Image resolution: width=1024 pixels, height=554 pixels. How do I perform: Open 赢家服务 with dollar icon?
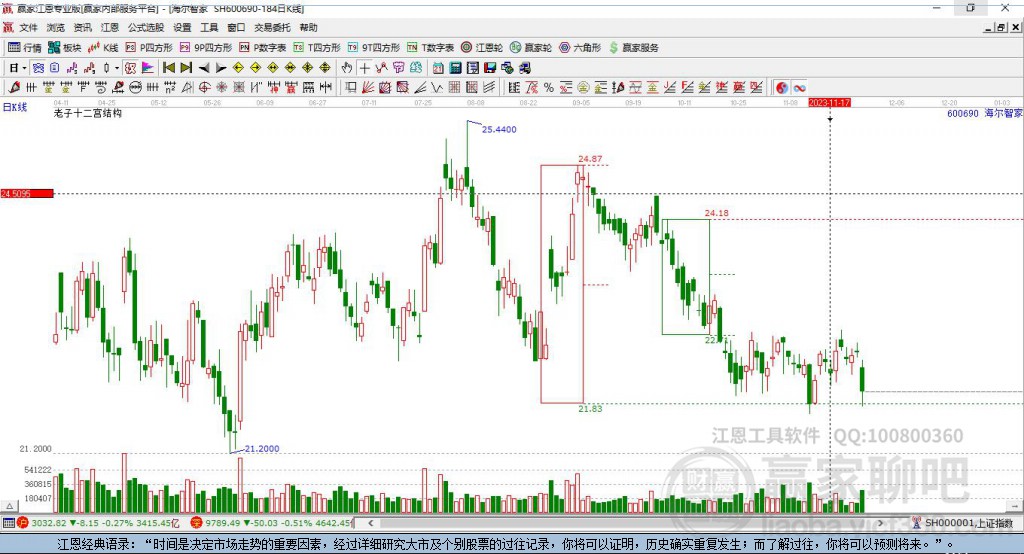(x=633, y=48)
